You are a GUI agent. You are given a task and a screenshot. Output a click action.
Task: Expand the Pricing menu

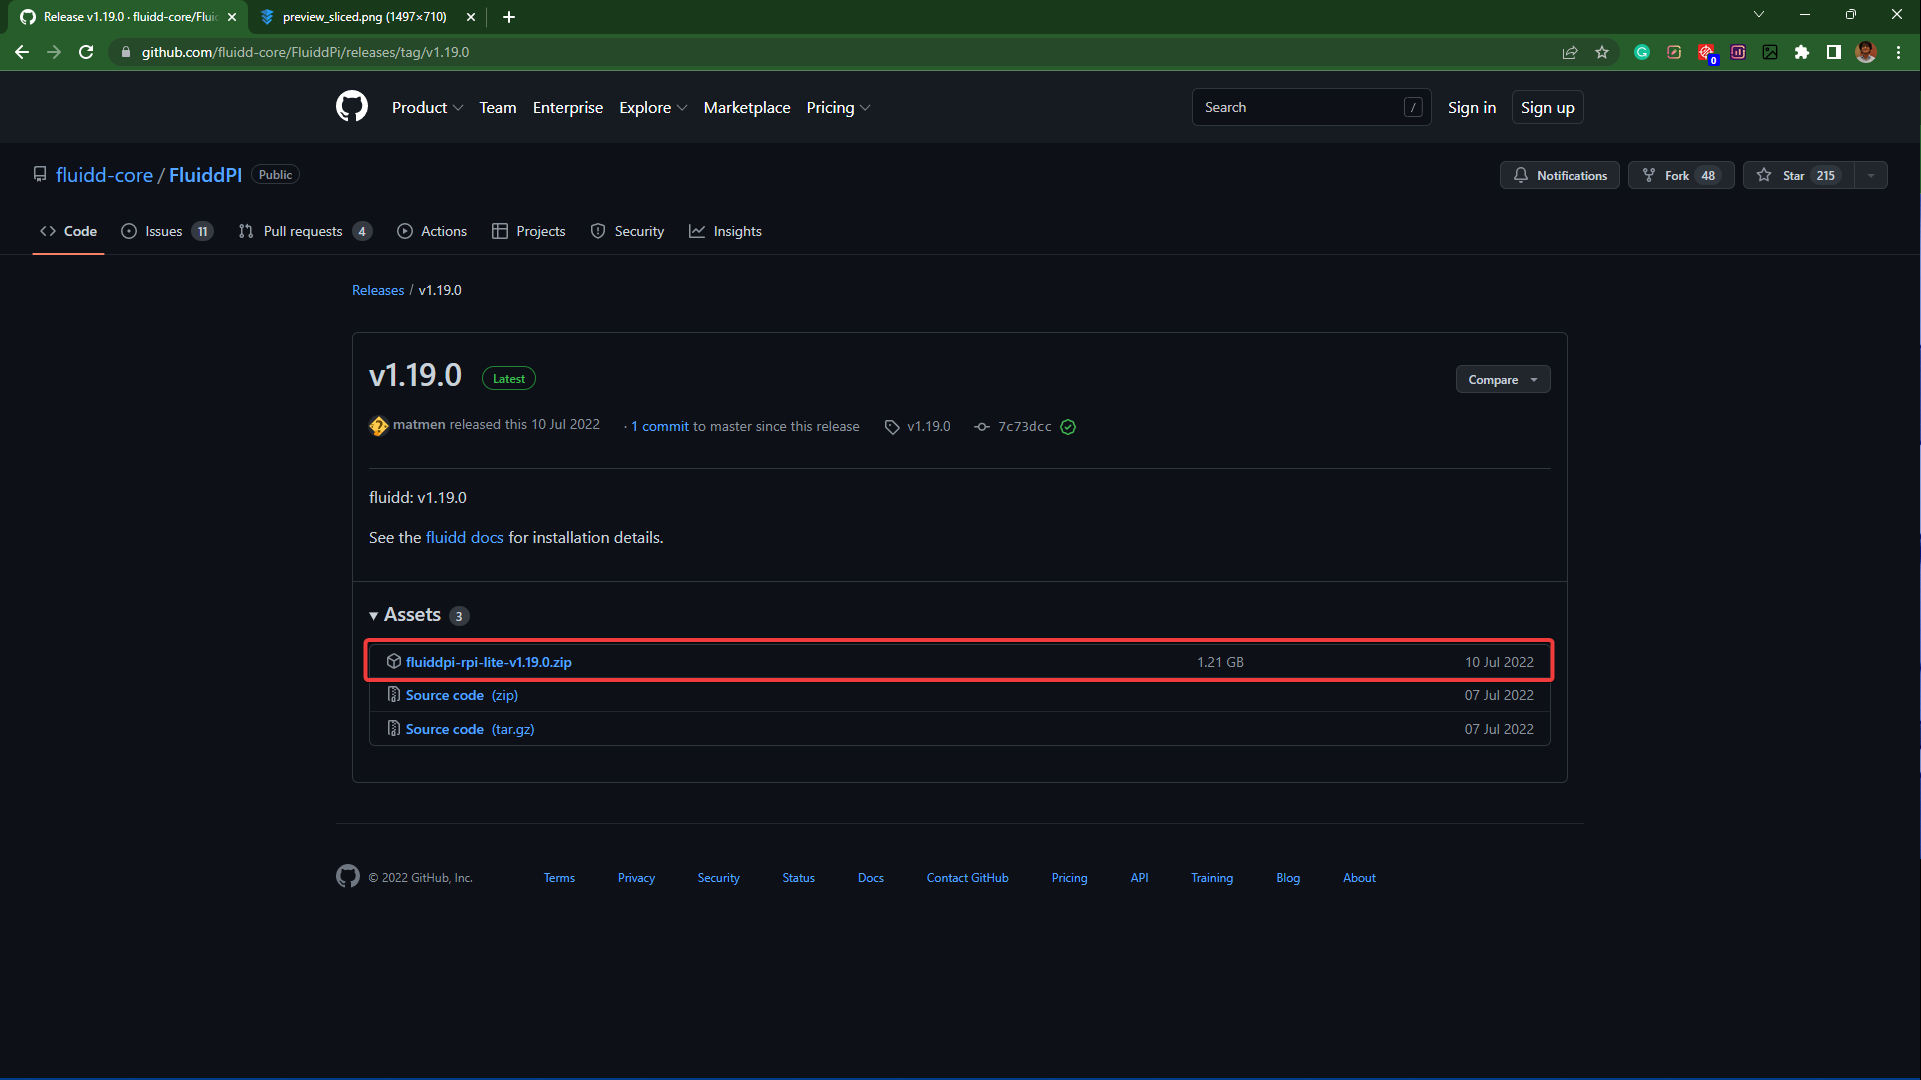click(838, 107)
